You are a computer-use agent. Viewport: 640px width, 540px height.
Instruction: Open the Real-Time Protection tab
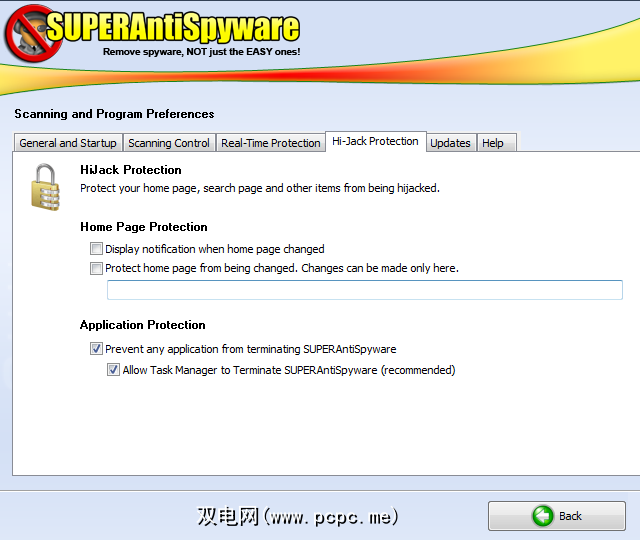pyautogui.click(x=271, y=143)
